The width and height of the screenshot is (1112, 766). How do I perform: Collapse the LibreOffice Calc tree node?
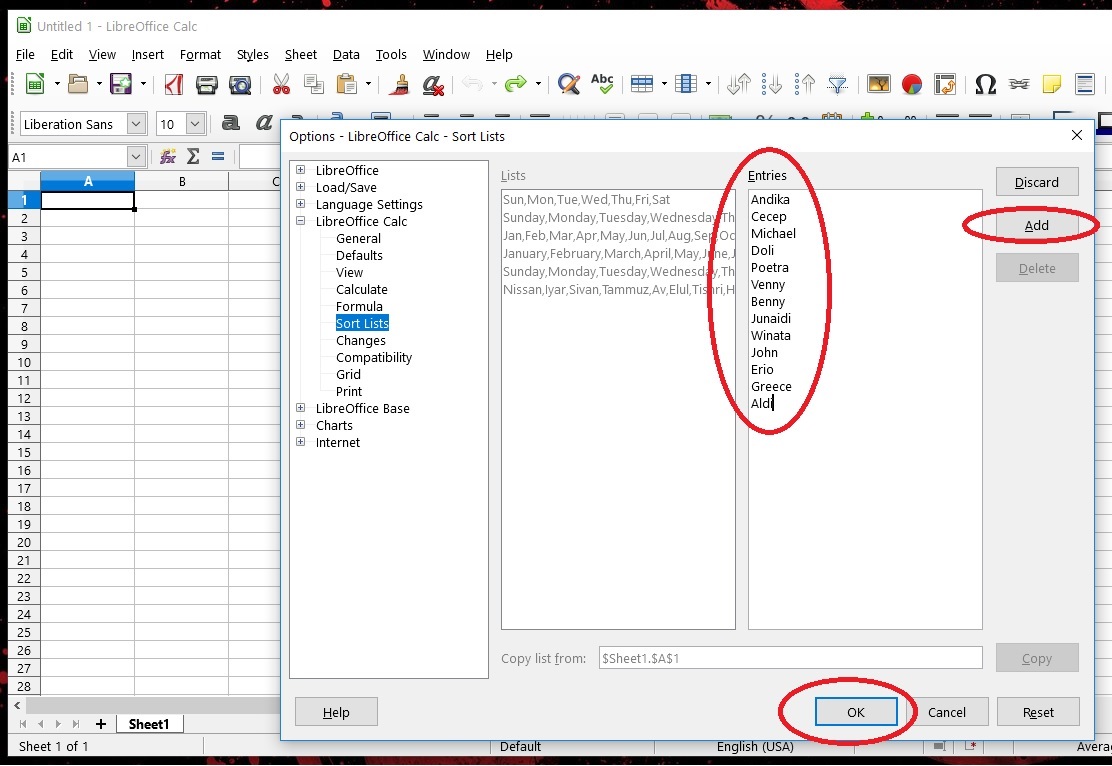click(301, 221)
